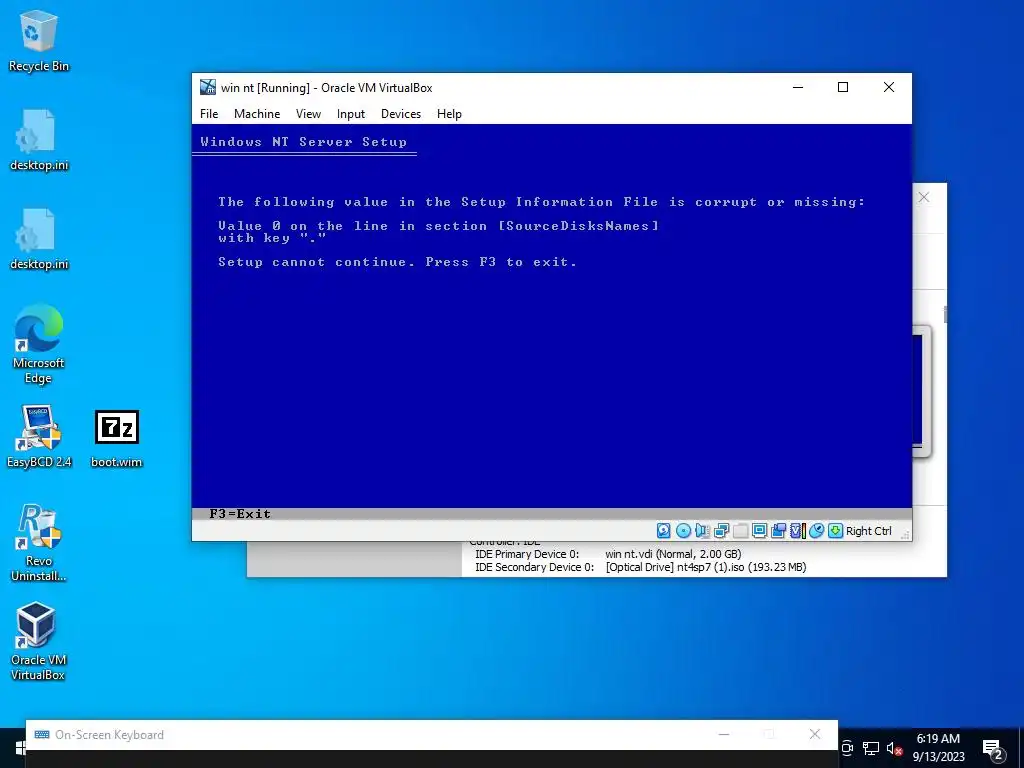Click the virtualization features V icon
Screen dimensions: 1024x768
[797, 531]
